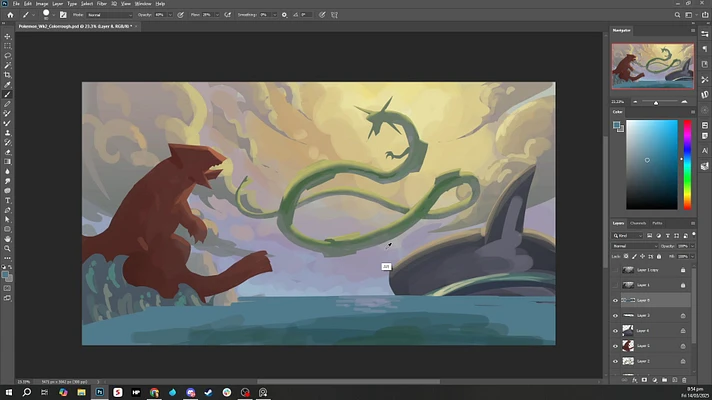Viewport: 712px width, 400px height.
Task: Create a new layer icon
Action: (x=674, y=380)
